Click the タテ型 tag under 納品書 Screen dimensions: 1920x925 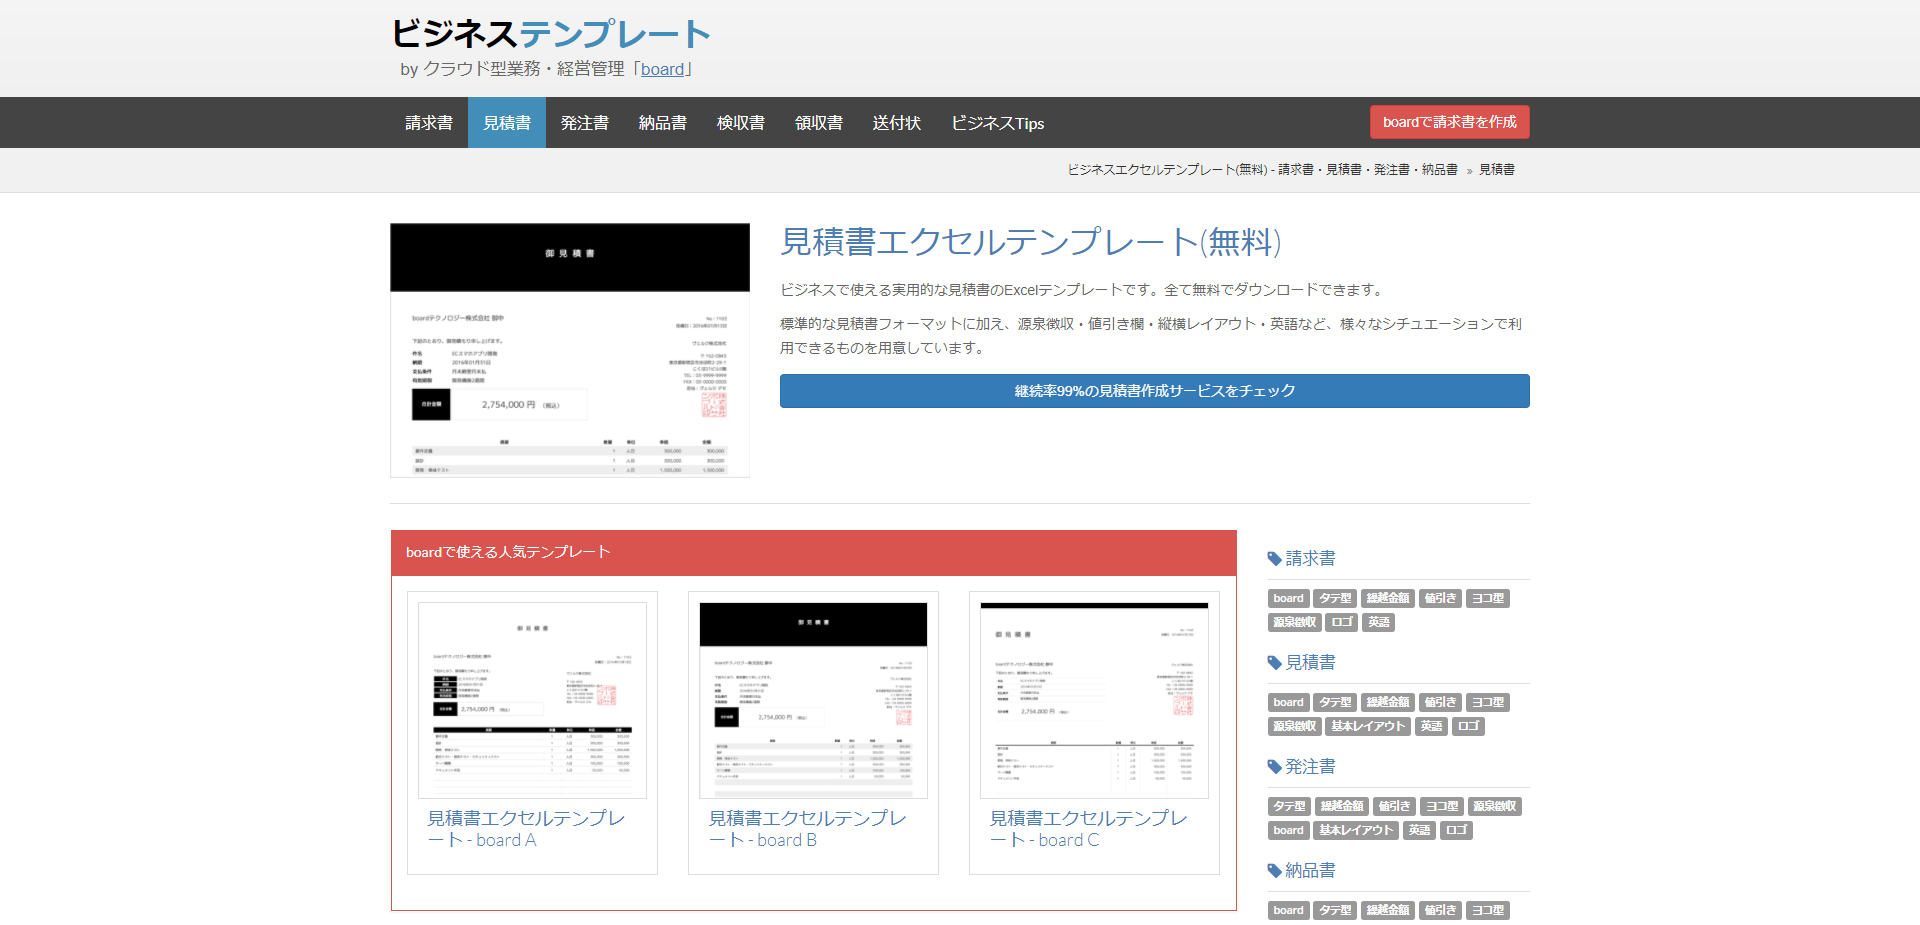coord(1335,910)
